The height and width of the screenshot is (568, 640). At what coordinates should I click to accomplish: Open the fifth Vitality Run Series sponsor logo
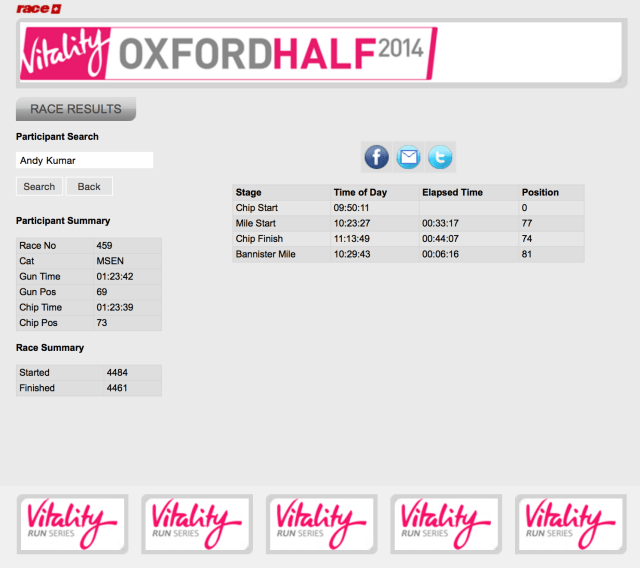571,524
